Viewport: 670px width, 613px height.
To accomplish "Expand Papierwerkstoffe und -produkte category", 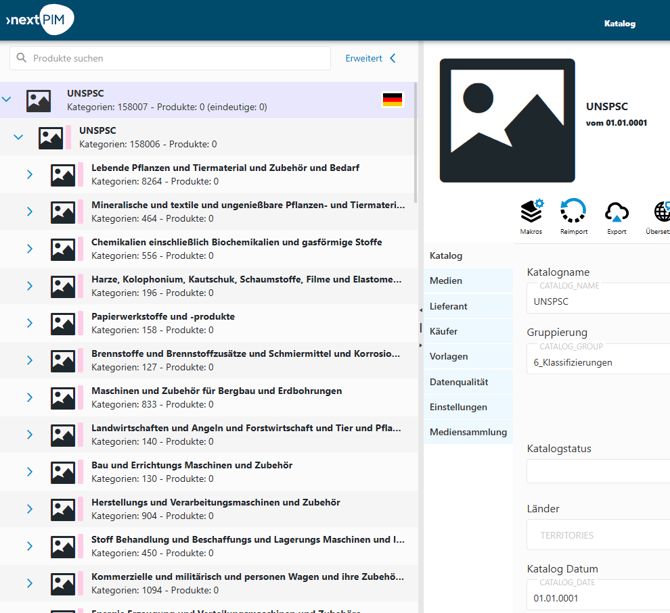I will [x=29, y=323].
